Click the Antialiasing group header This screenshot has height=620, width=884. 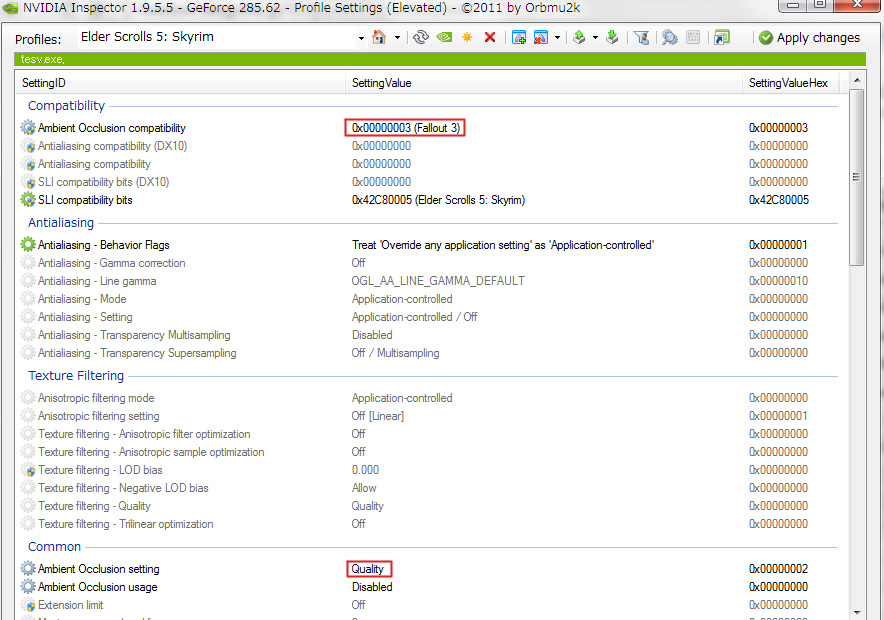61,223
